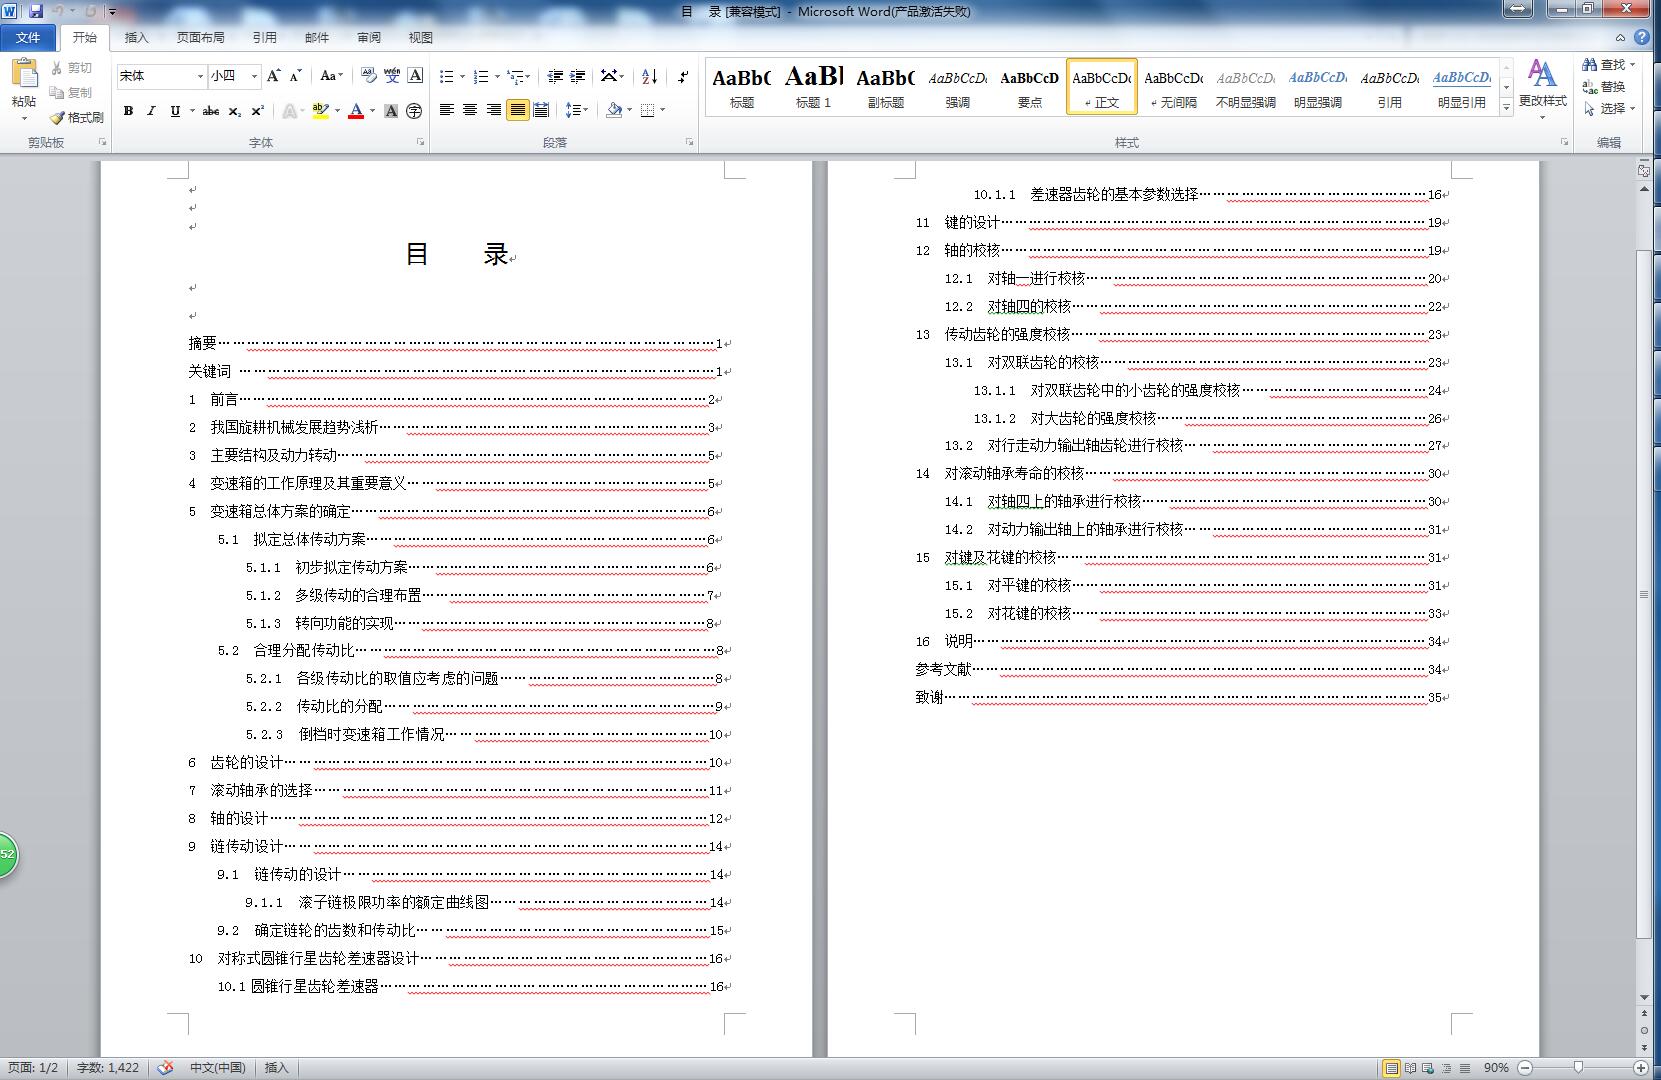The width and height of the screenshot is (1661, 1080).
Task: Click the Find (查找) binoculars icon
Action: (1590, 64)
